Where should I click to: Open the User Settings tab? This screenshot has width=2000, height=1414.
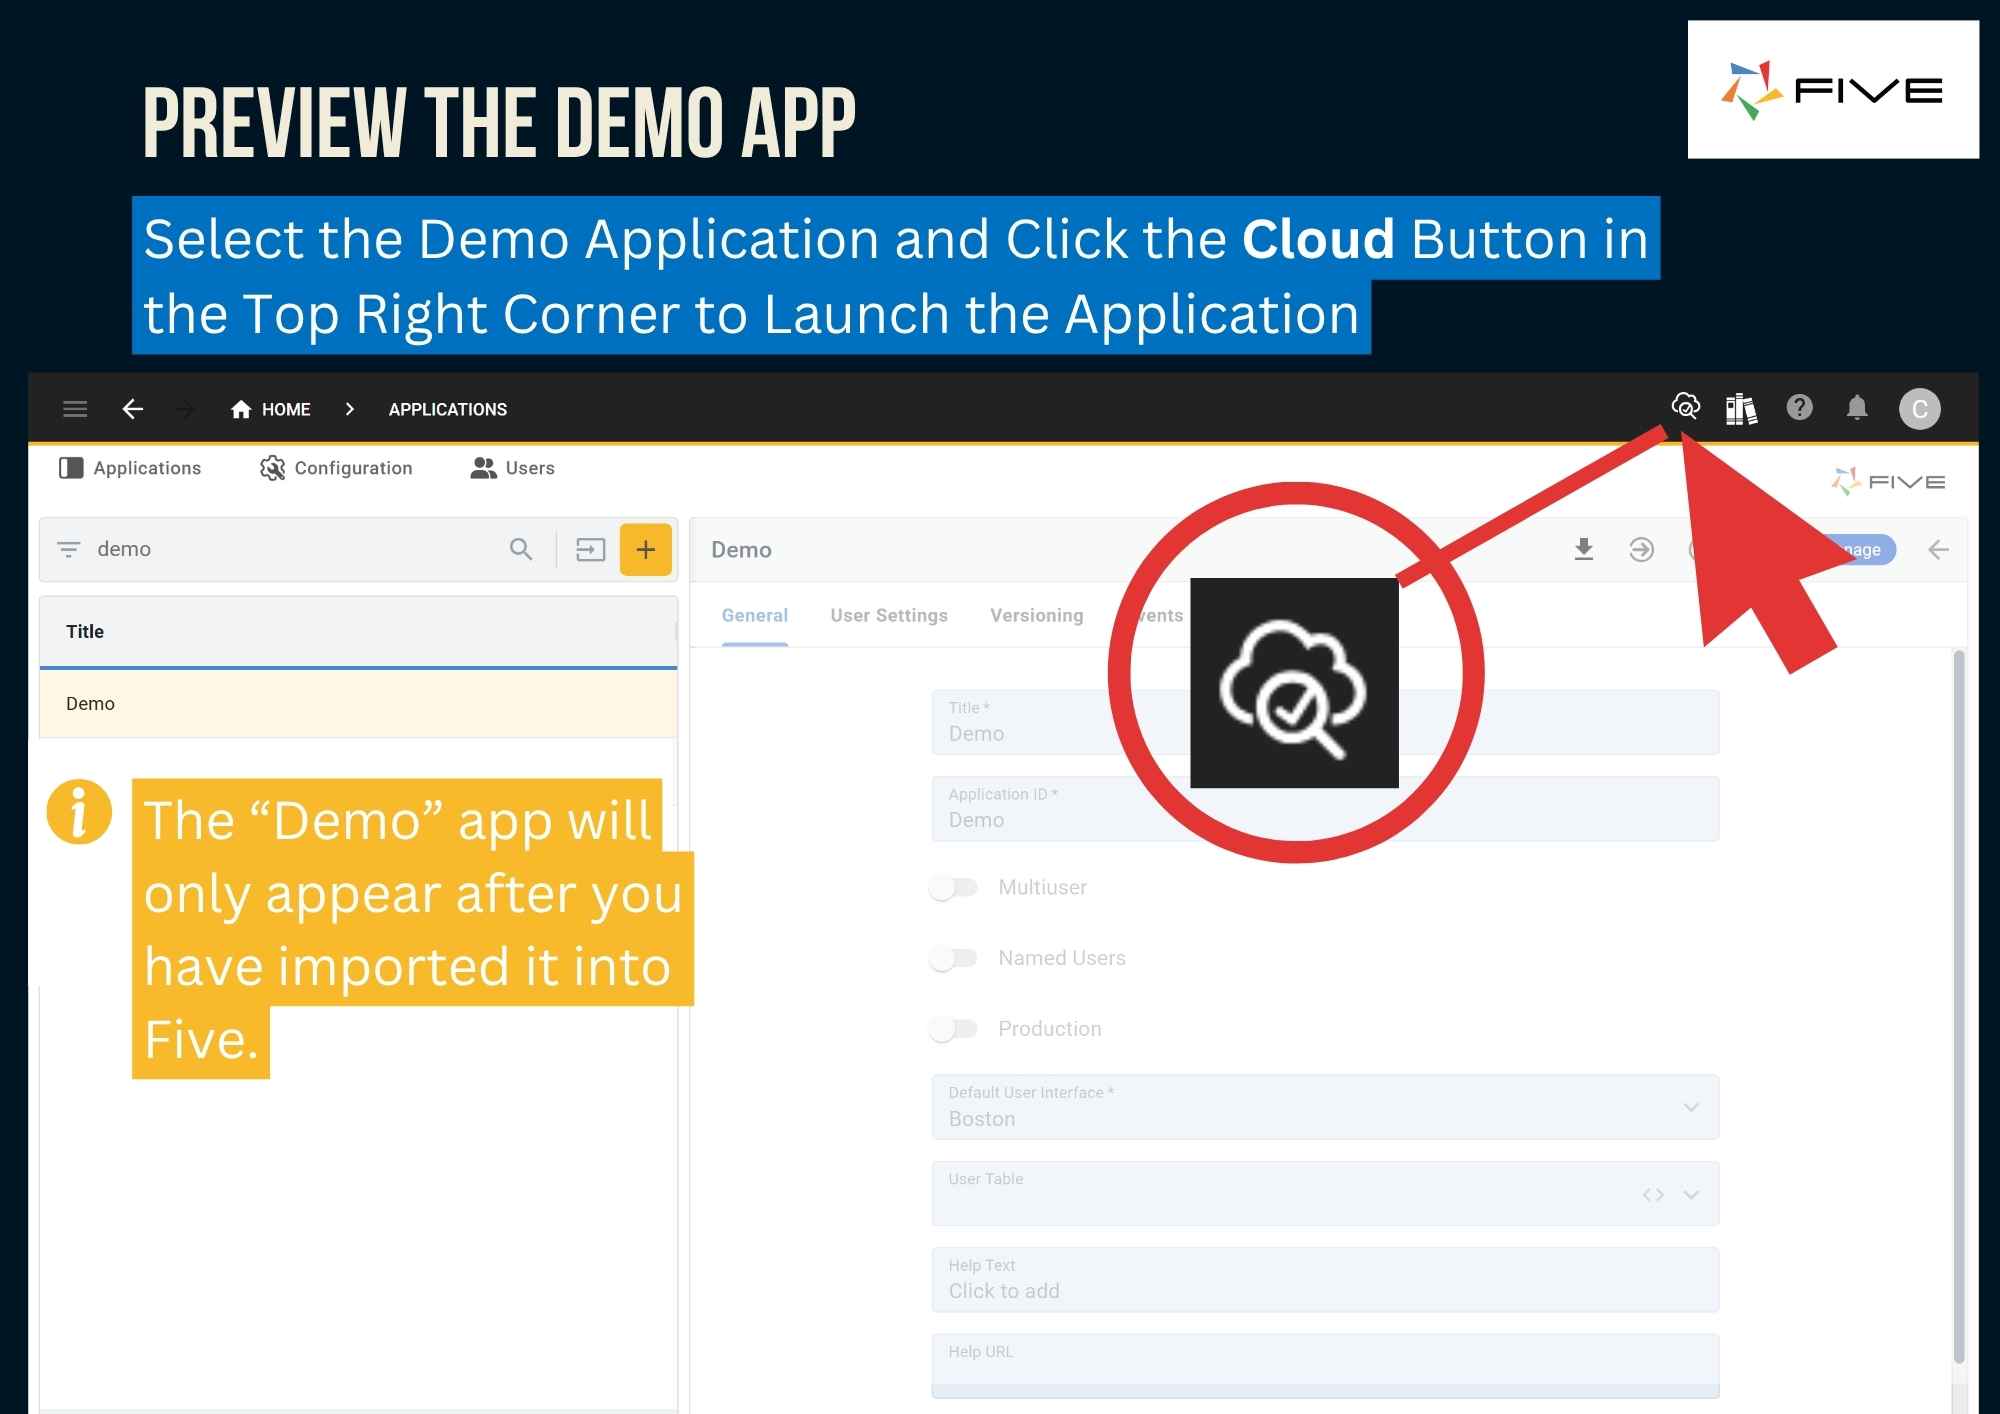pos(888,615)
